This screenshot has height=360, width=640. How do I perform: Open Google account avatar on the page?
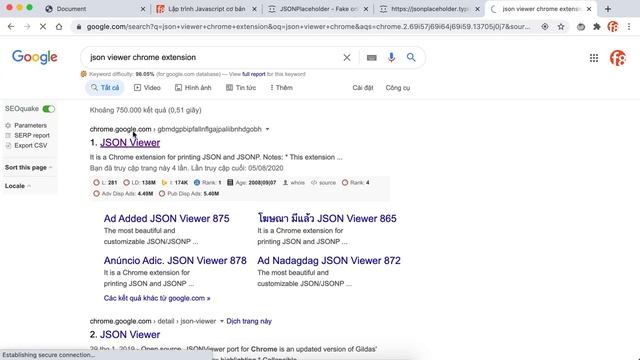click(618, 58)
